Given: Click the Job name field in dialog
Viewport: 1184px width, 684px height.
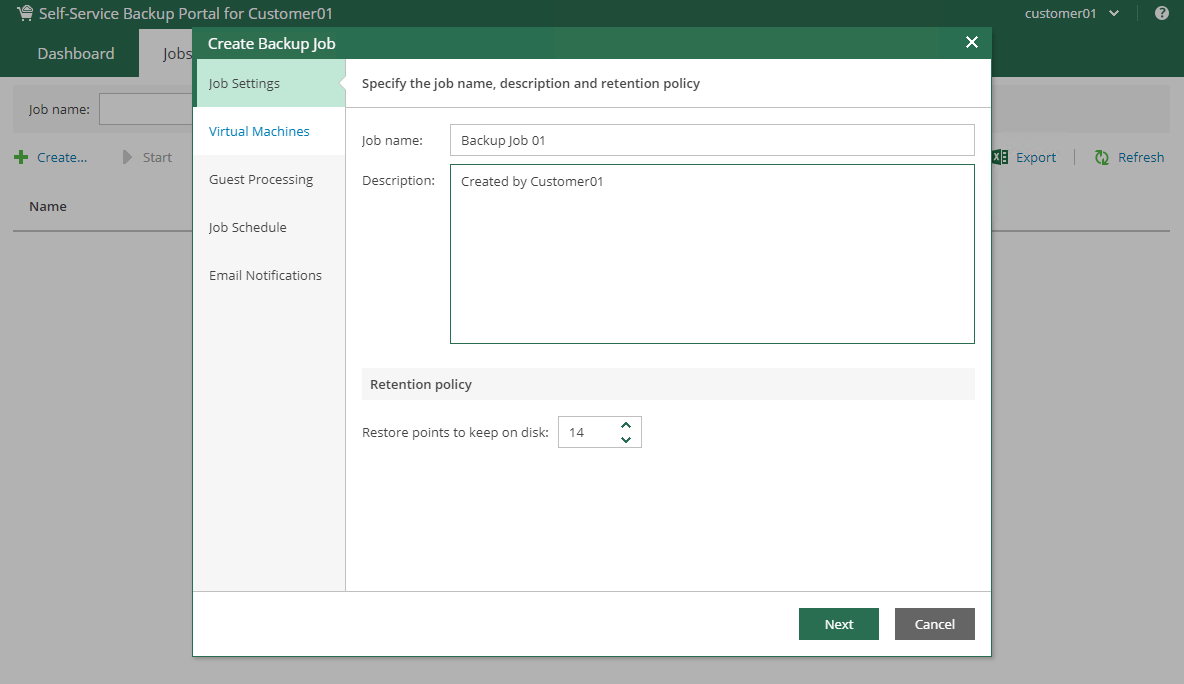Looking at the screenshot, I should (x=711, y=141).
